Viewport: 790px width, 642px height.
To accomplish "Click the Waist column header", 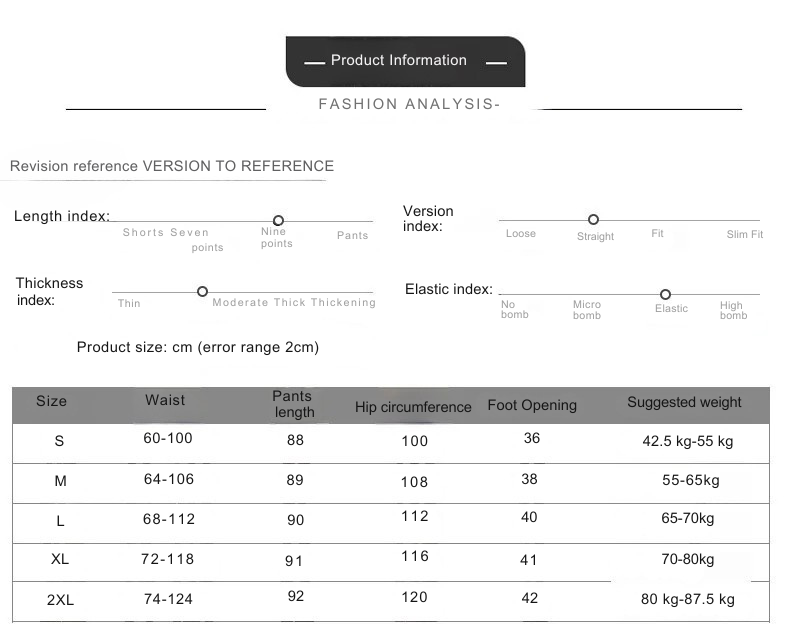I will (x=165, y=400).
